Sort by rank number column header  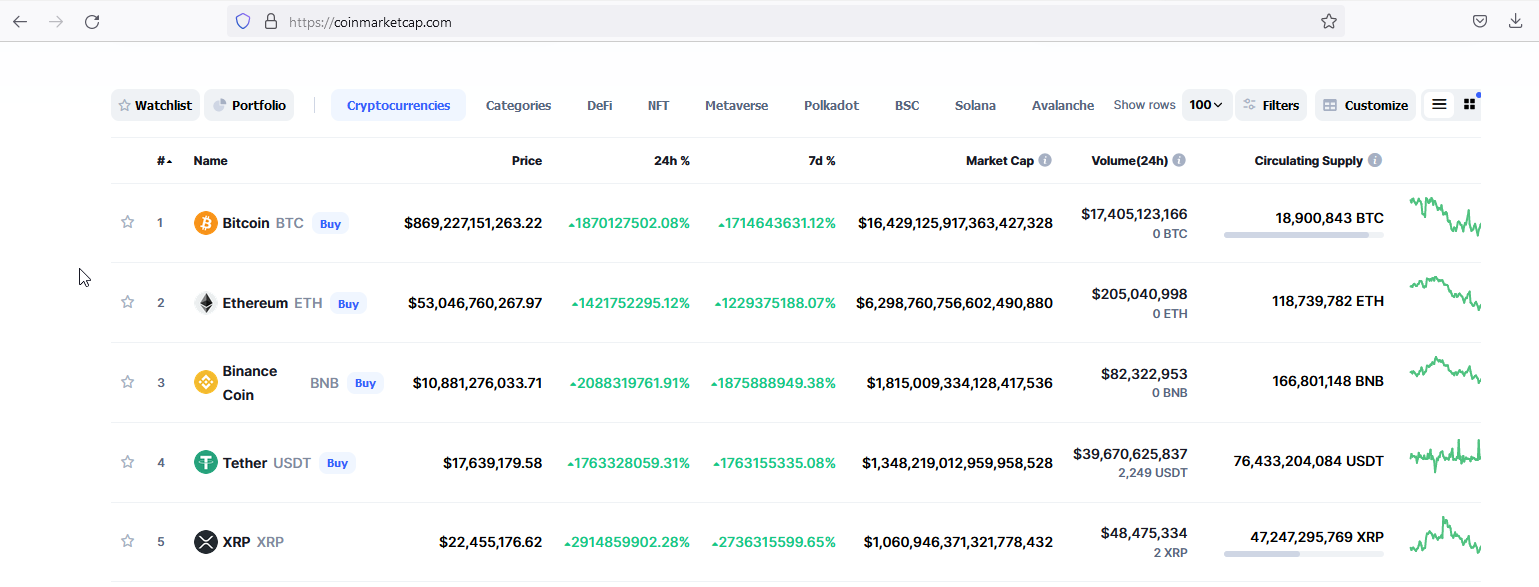164,161
